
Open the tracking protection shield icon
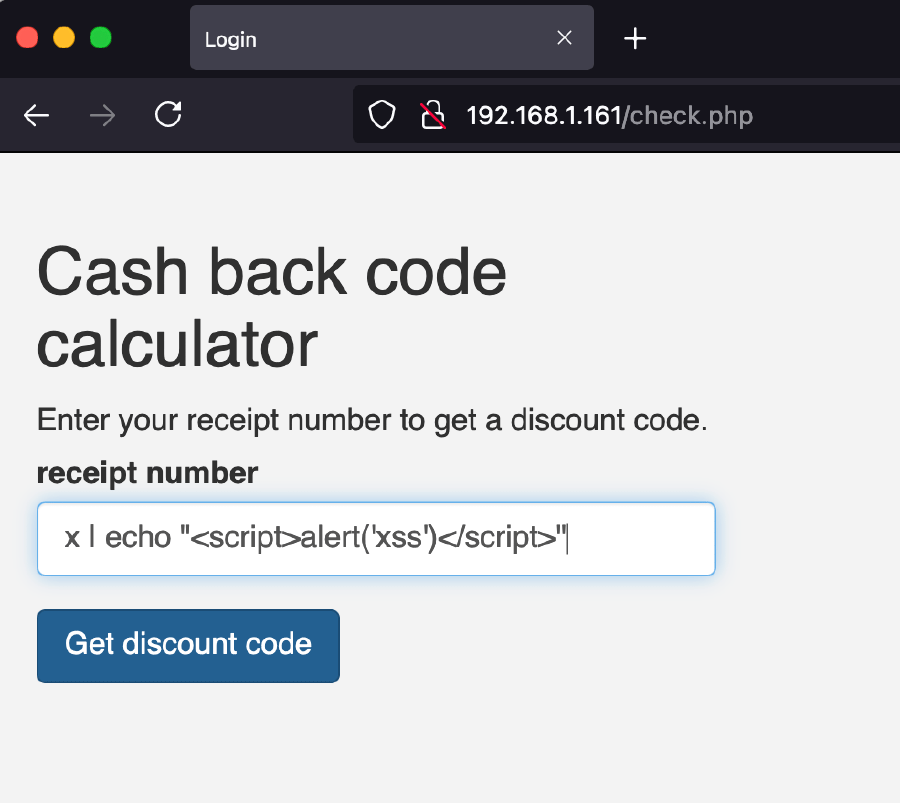(382, 116)
